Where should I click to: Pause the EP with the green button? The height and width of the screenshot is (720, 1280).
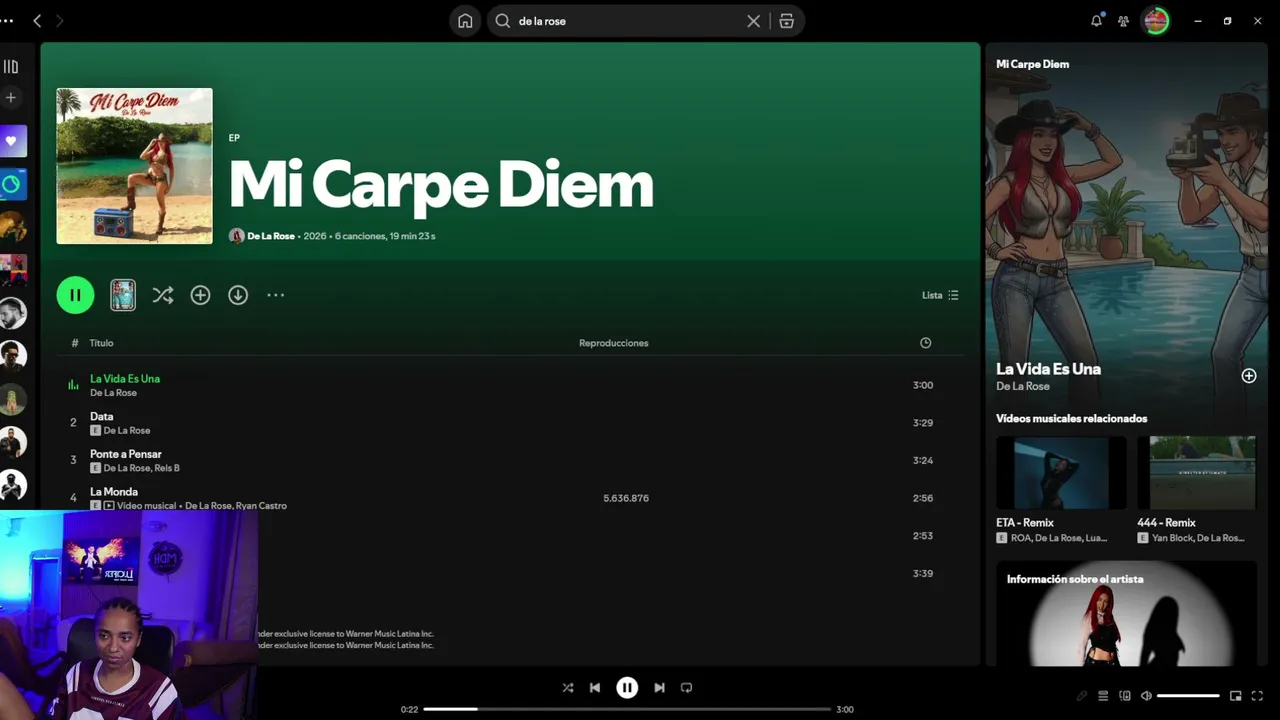tap(75, 295)
